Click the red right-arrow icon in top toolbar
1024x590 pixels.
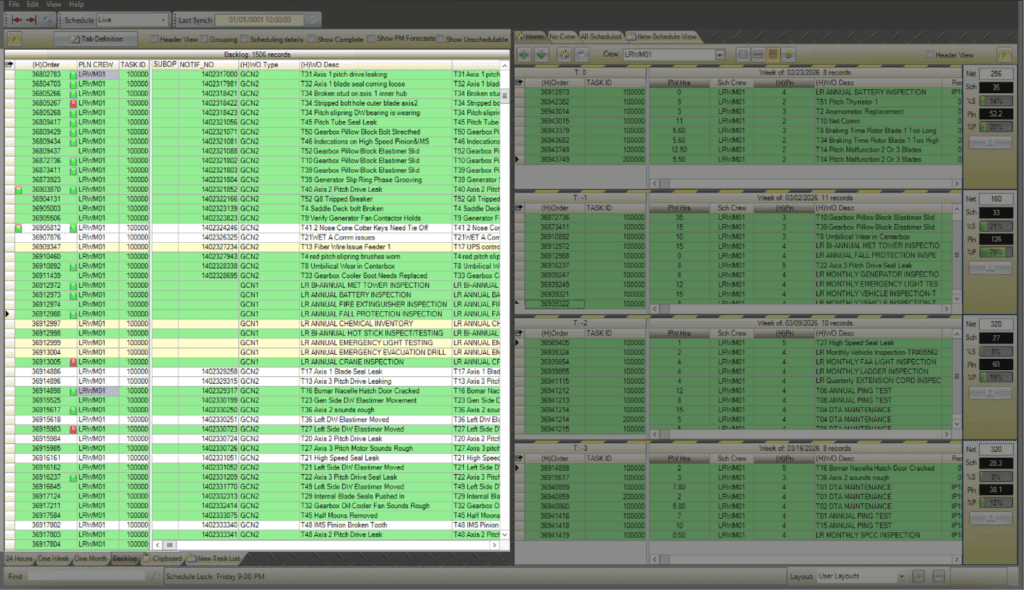(33, 20)
